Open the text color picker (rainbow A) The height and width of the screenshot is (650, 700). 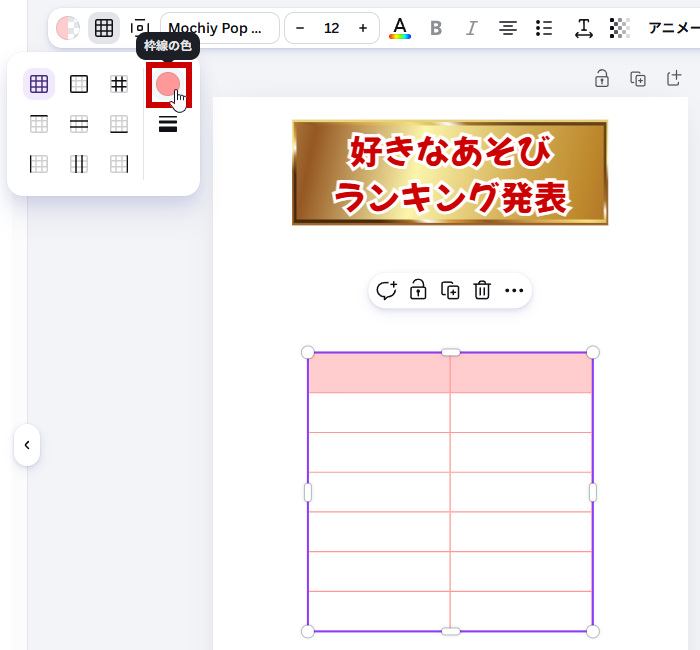[400, 28]
